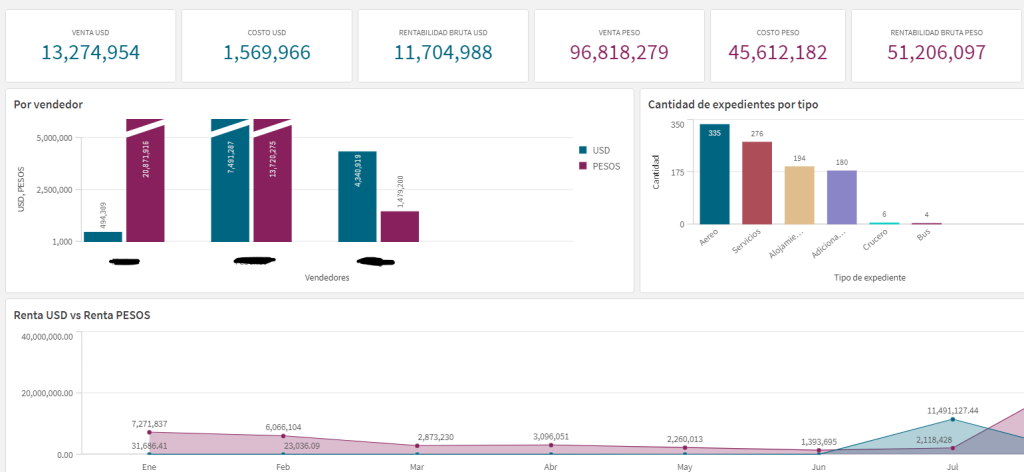Select the Abr data point 3,096,051
This screenshot has width=1024, height=472.
coord(551,445)
